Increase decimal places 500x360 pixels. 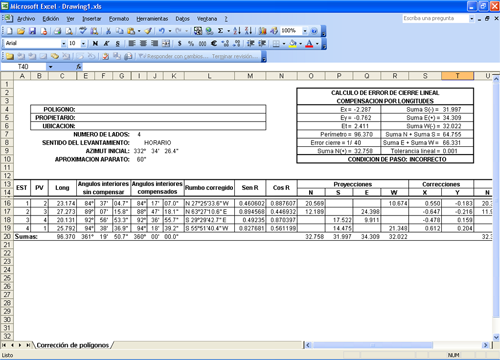225,43
